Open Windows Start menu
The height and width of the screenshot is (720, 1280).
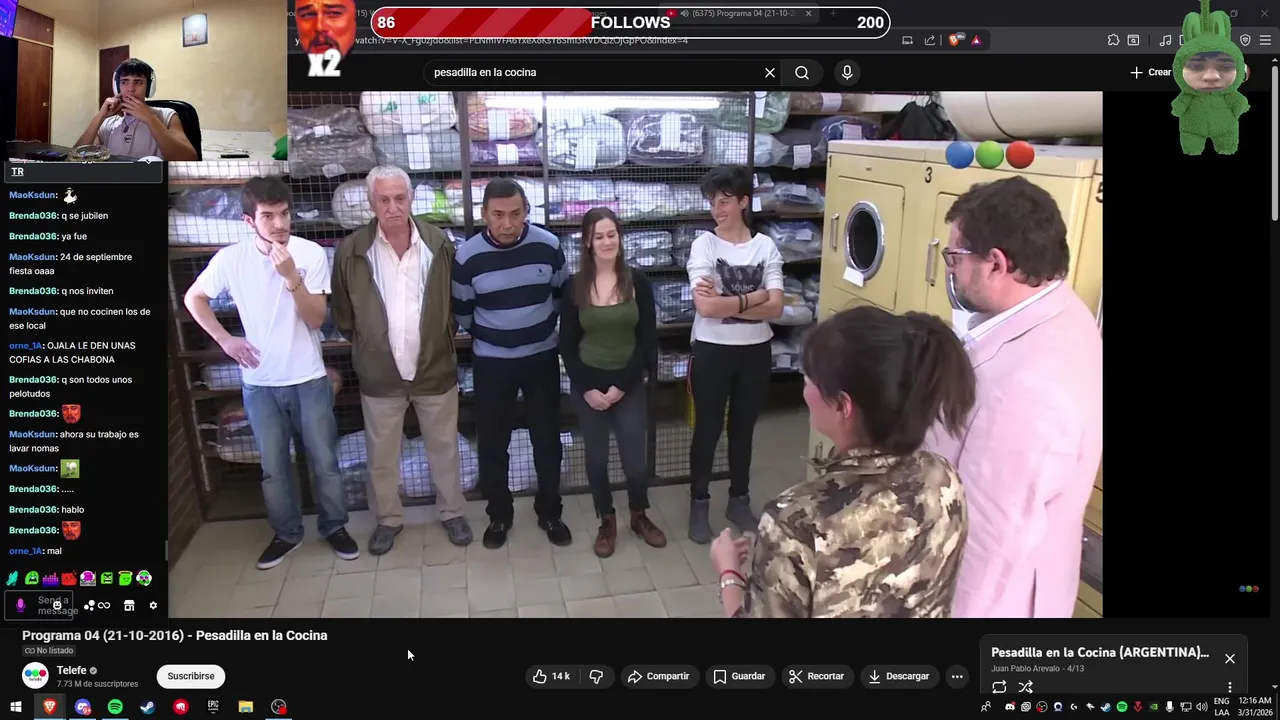tap(16, 707)
